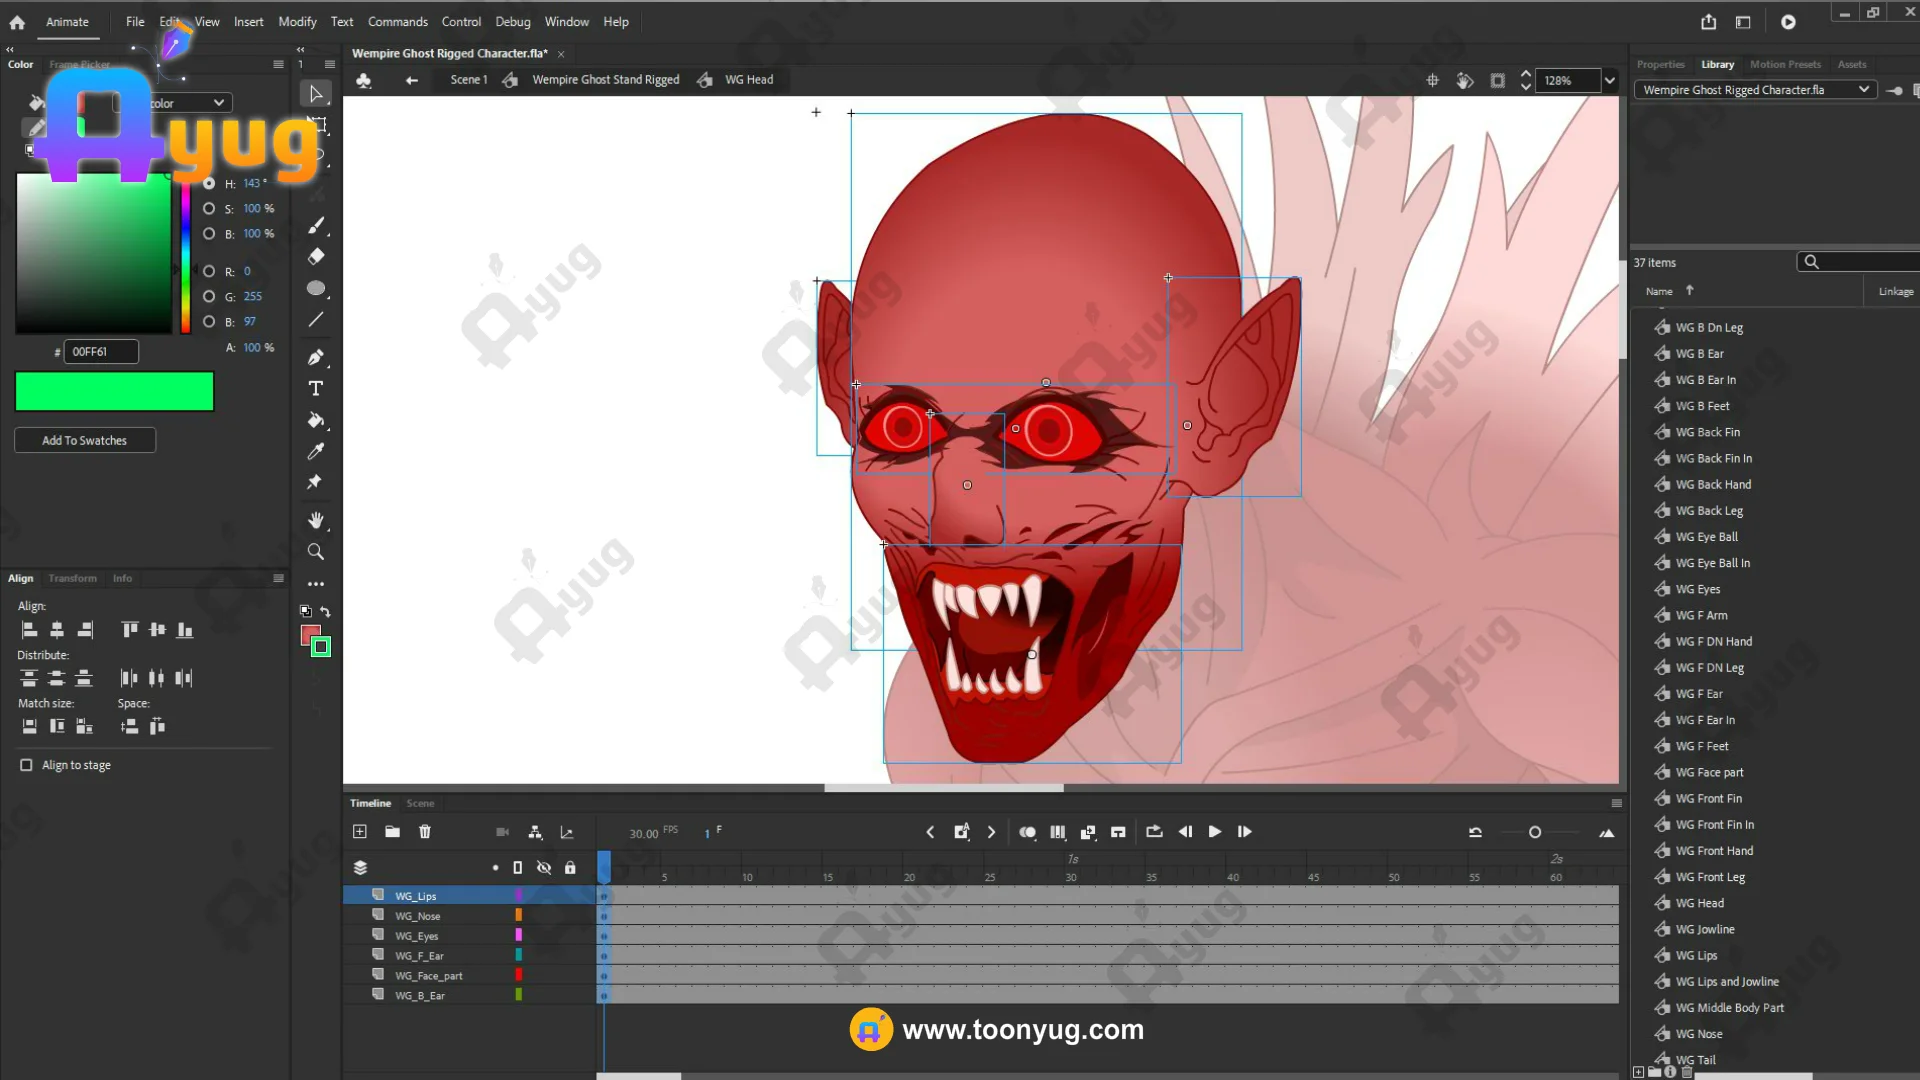Select the Red channel radio button
Image resolution: width=1920 pixels, height=1080 pixels.
(209, 272)
